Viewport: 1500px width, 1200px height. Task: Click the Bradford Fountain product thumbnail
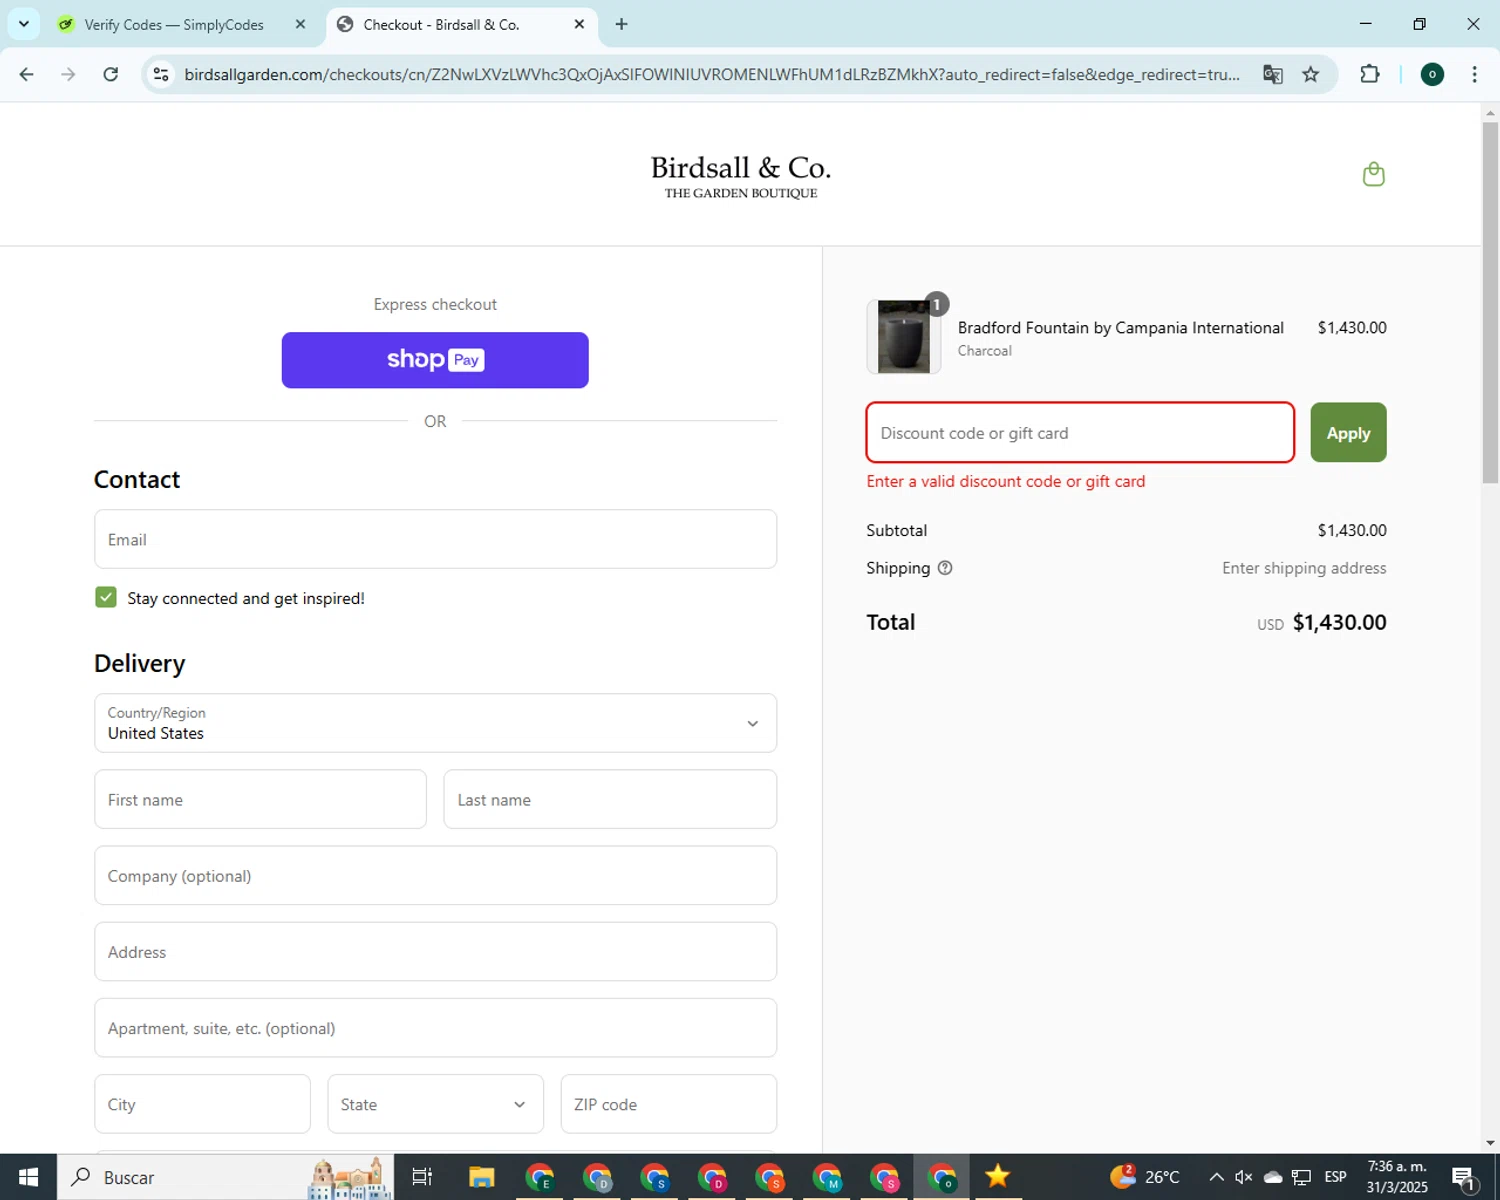pos(903,337)
